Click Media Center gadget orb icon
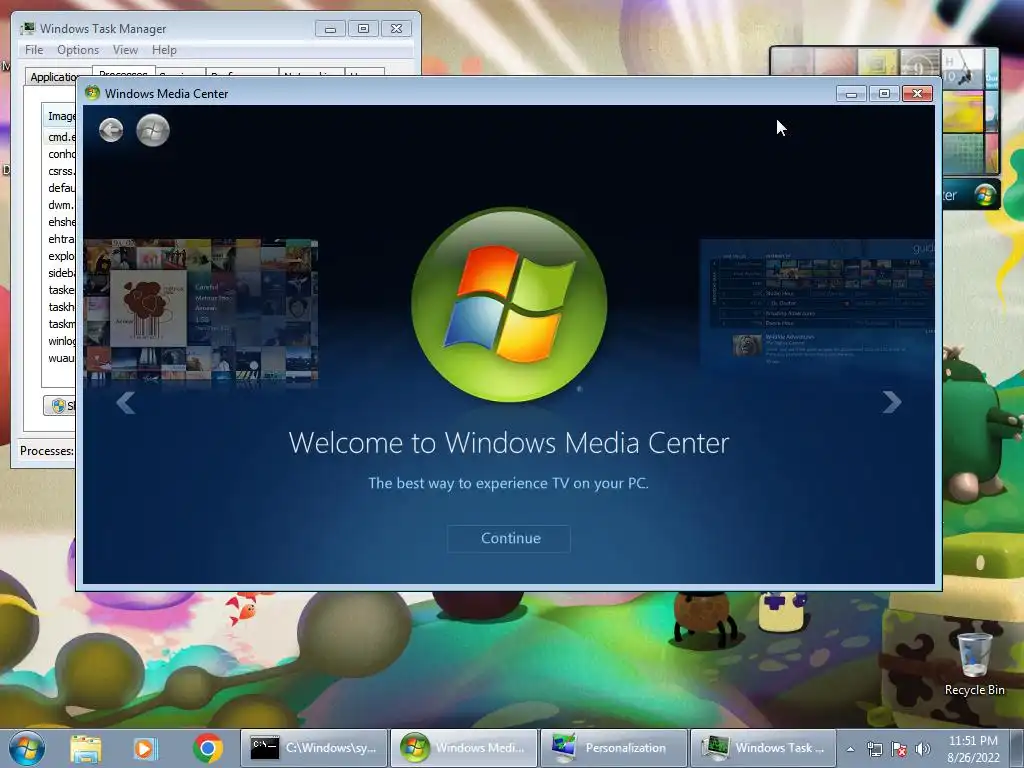Viewport: 1024px width, 768px height. click(x=985, y=195)
